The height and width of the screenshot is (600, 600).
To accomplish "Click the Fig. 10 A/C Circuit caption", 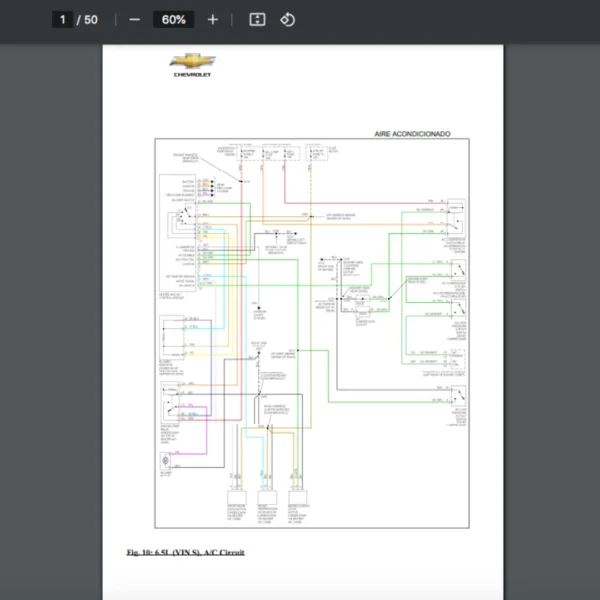I will (x=185, y=552).
